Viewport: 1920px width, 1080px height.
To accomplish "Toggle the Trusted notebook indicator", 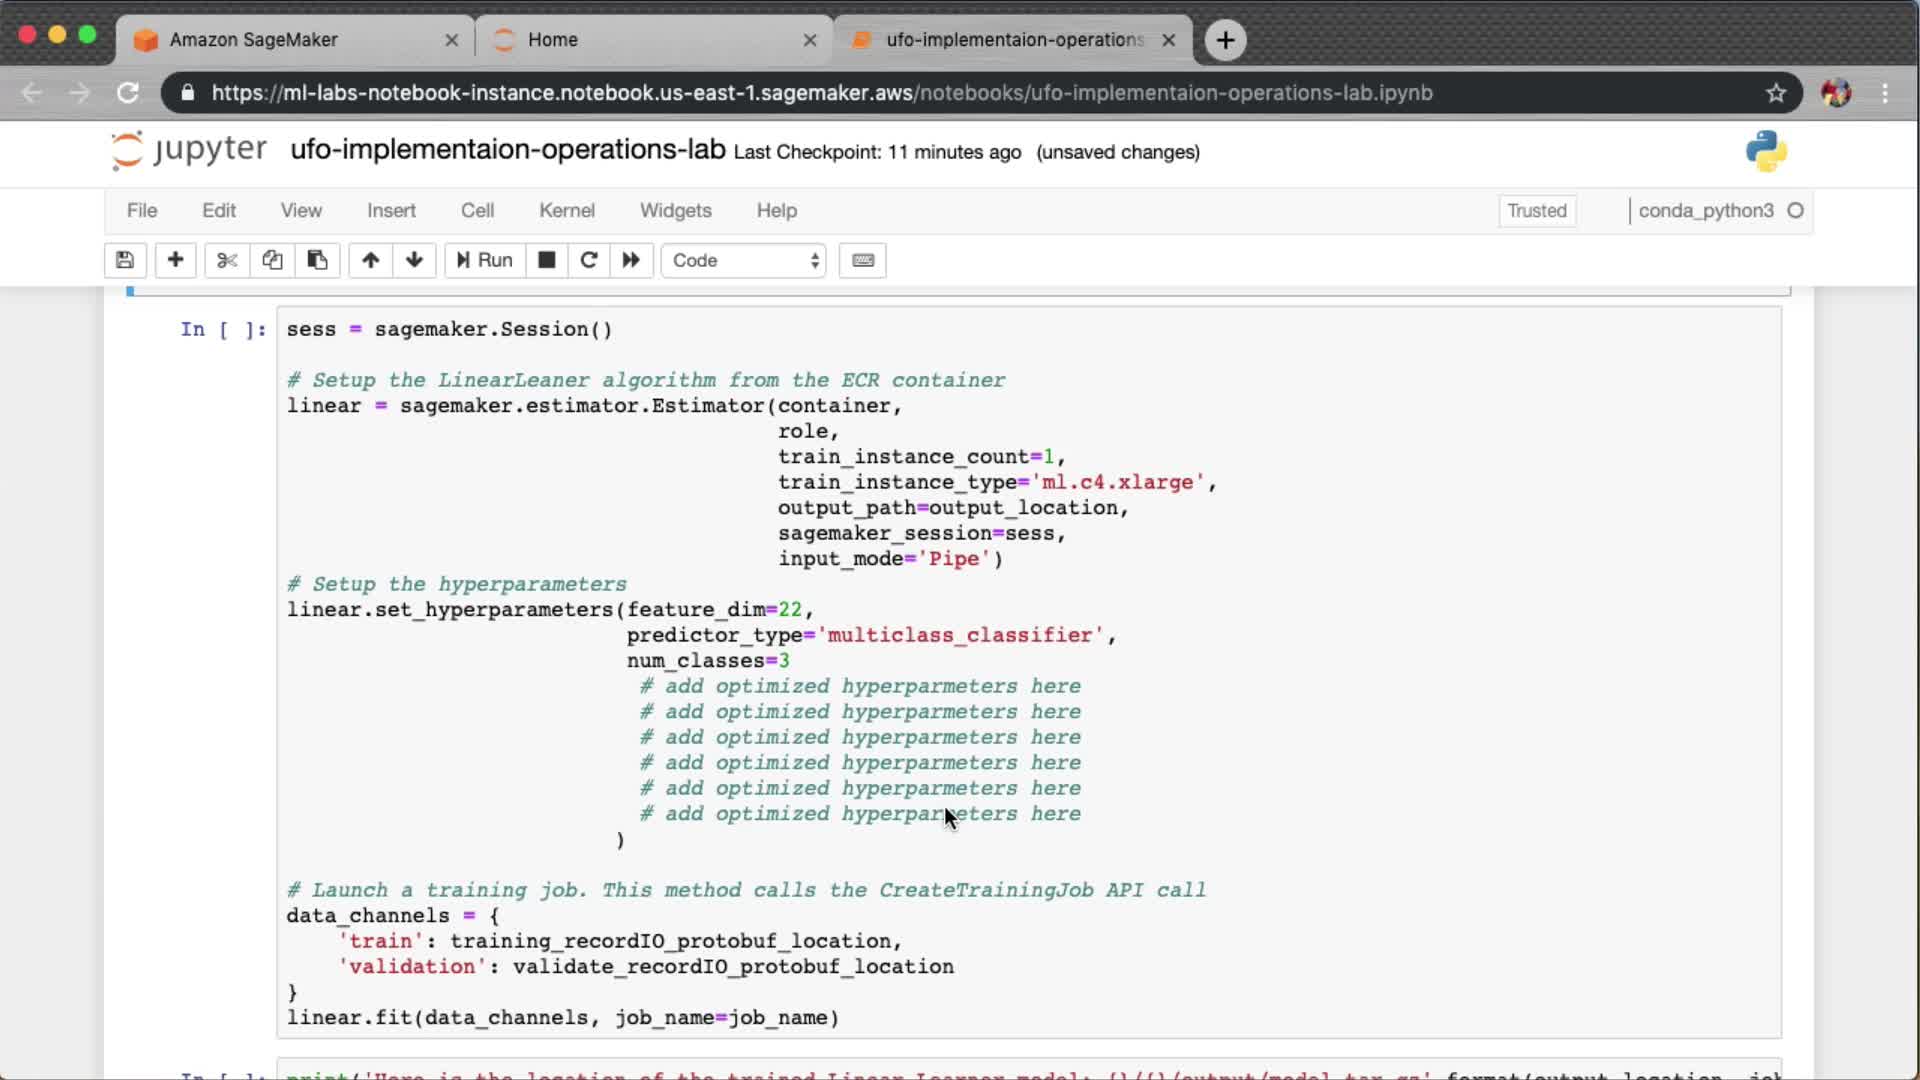I will pos(1536,211).
